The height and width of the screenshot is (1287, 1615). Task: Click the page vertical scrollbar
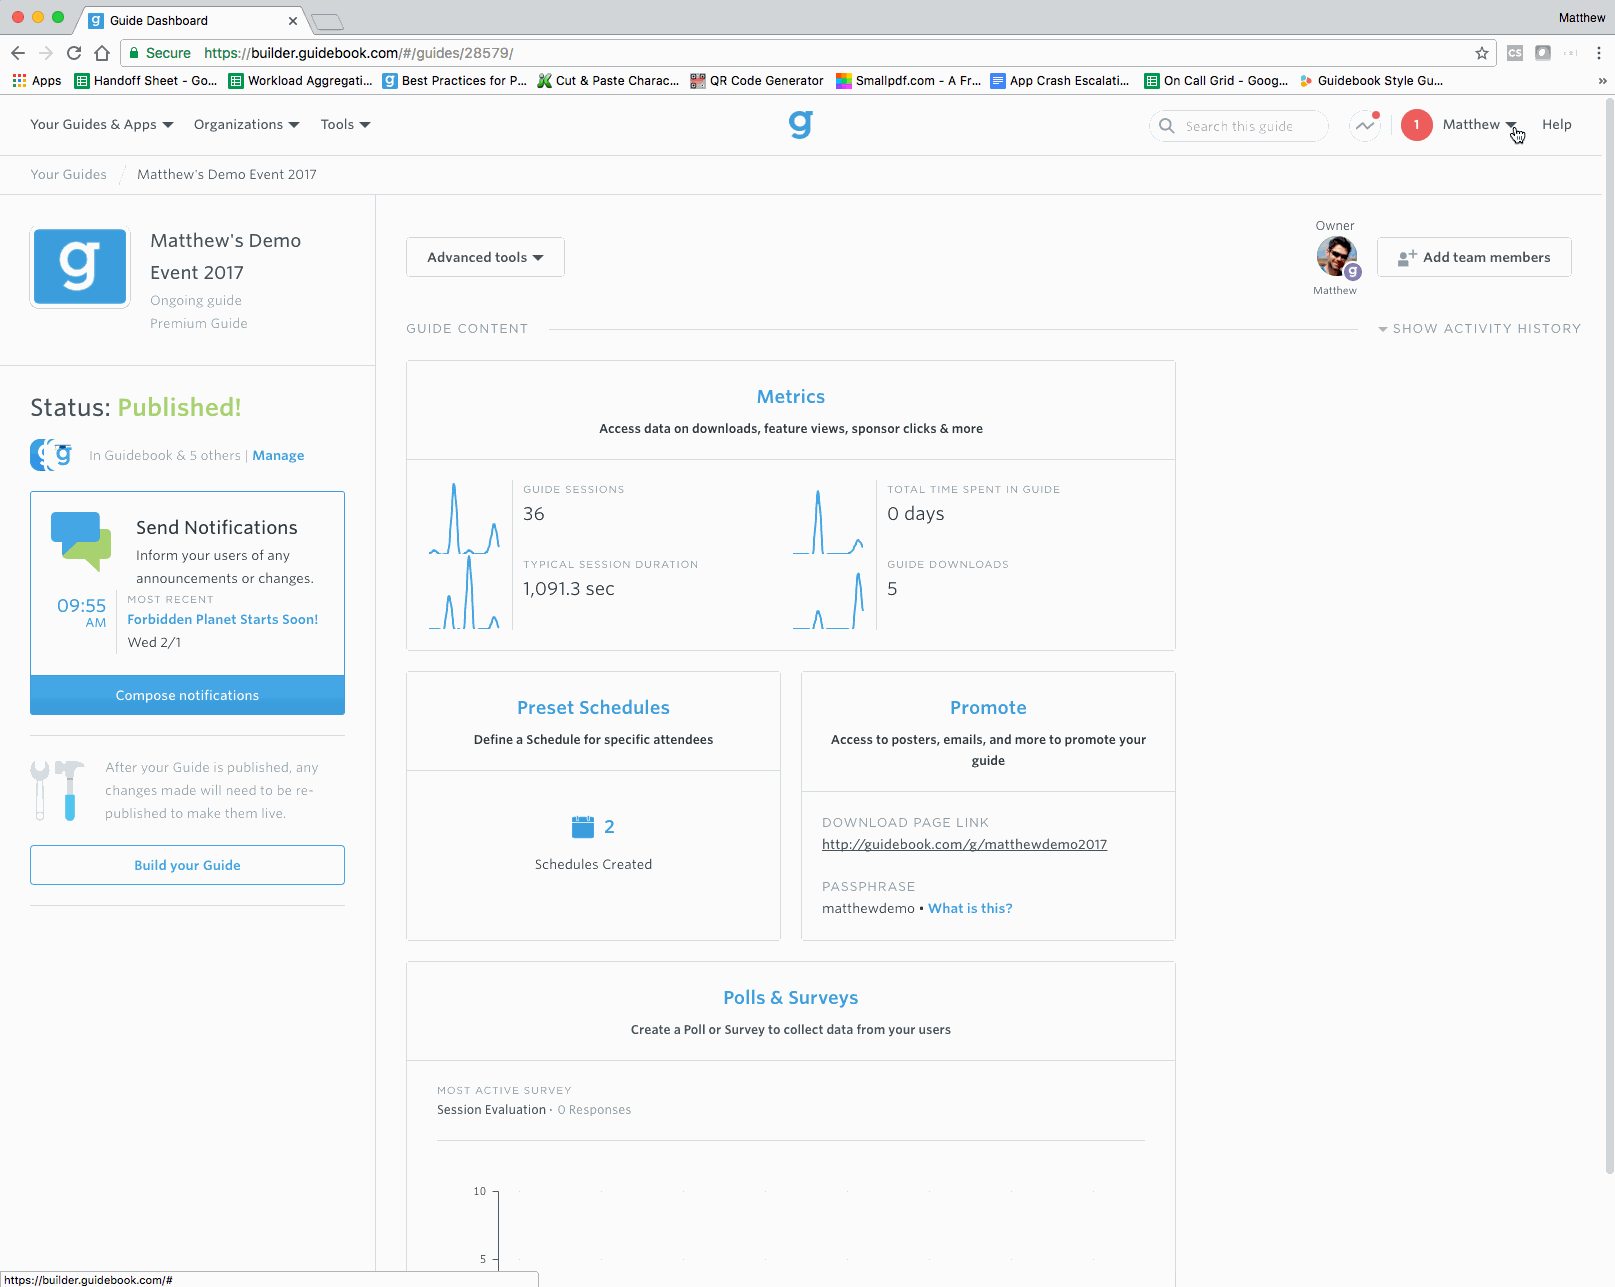click(x=1609, y=635)
